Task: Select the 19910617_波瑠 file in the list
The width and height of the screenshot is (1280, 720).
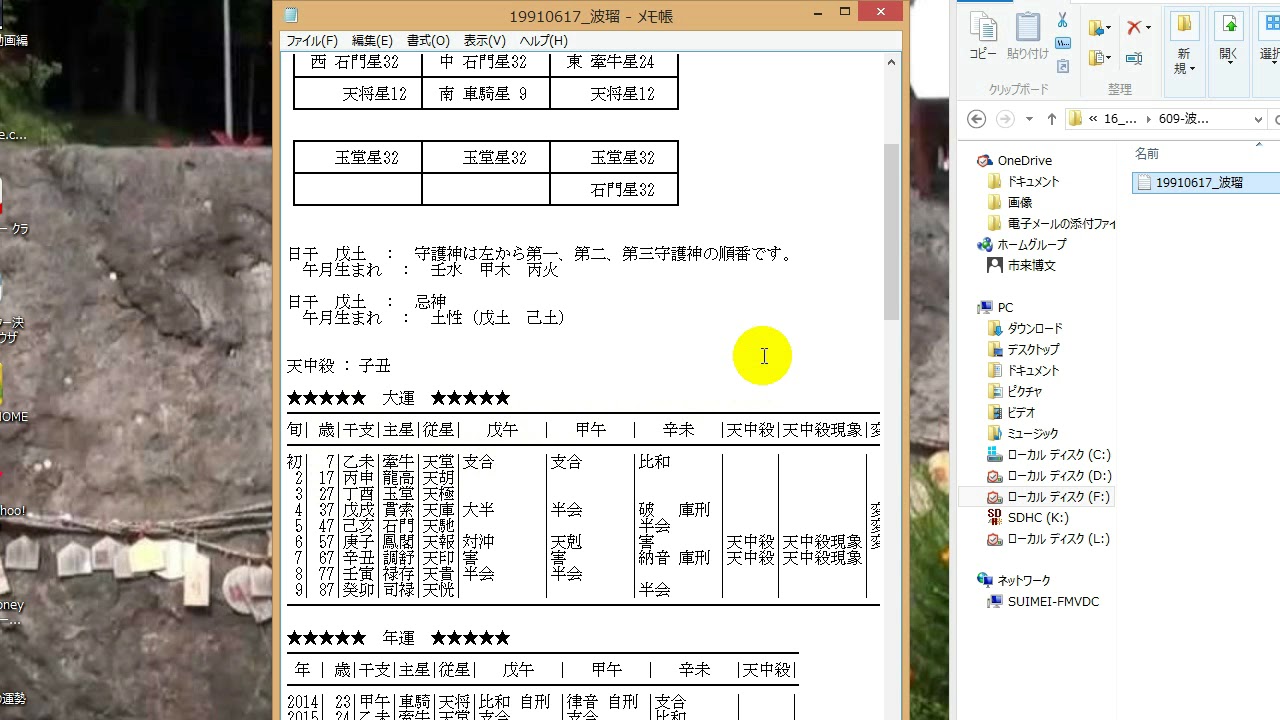Action: click(1198, 182)
